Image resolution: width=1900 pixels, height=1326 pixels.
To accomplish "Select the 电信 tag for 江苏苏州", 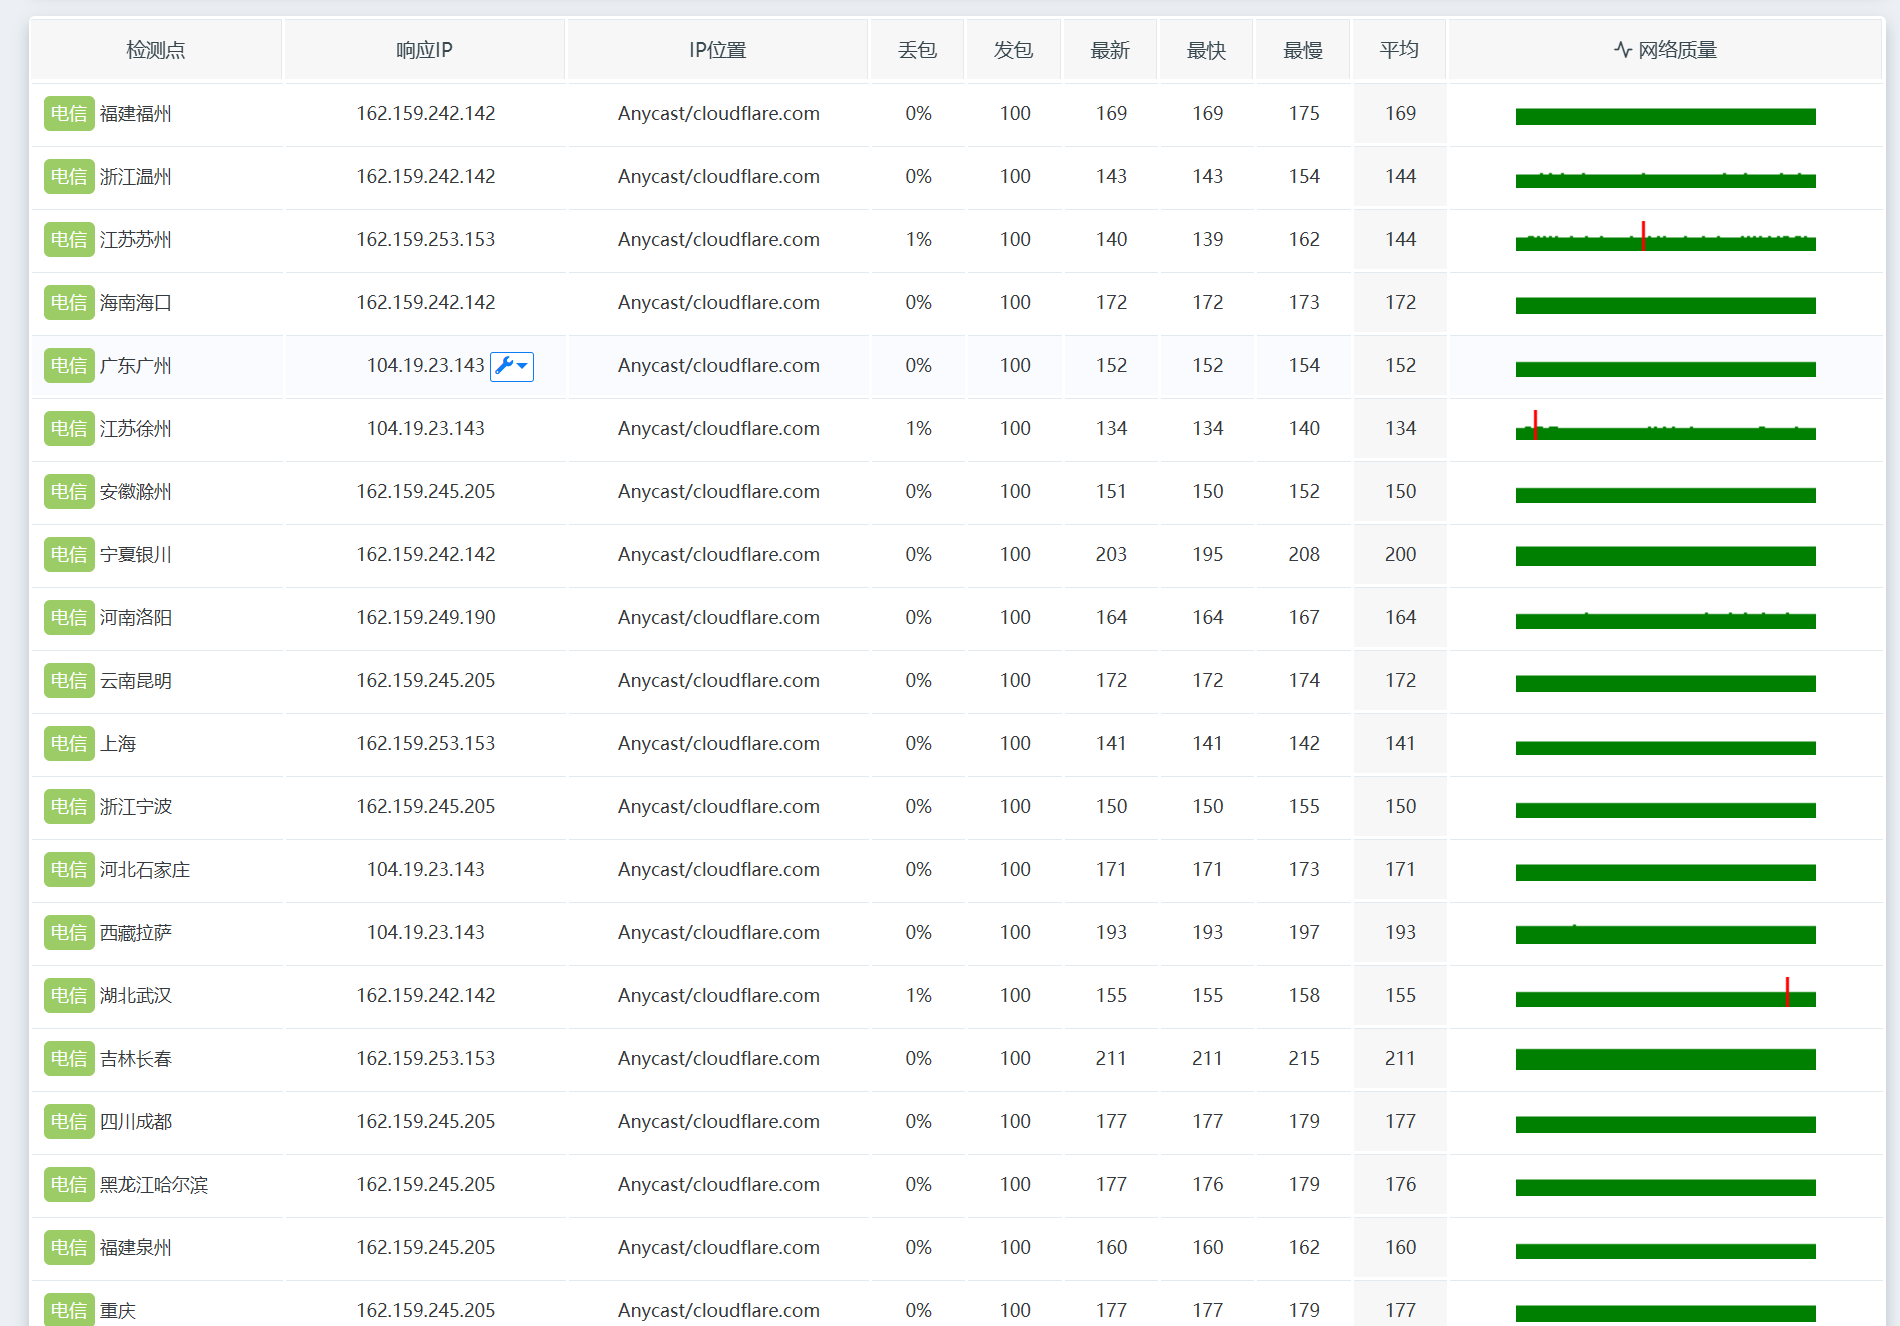I will (69, 240).
